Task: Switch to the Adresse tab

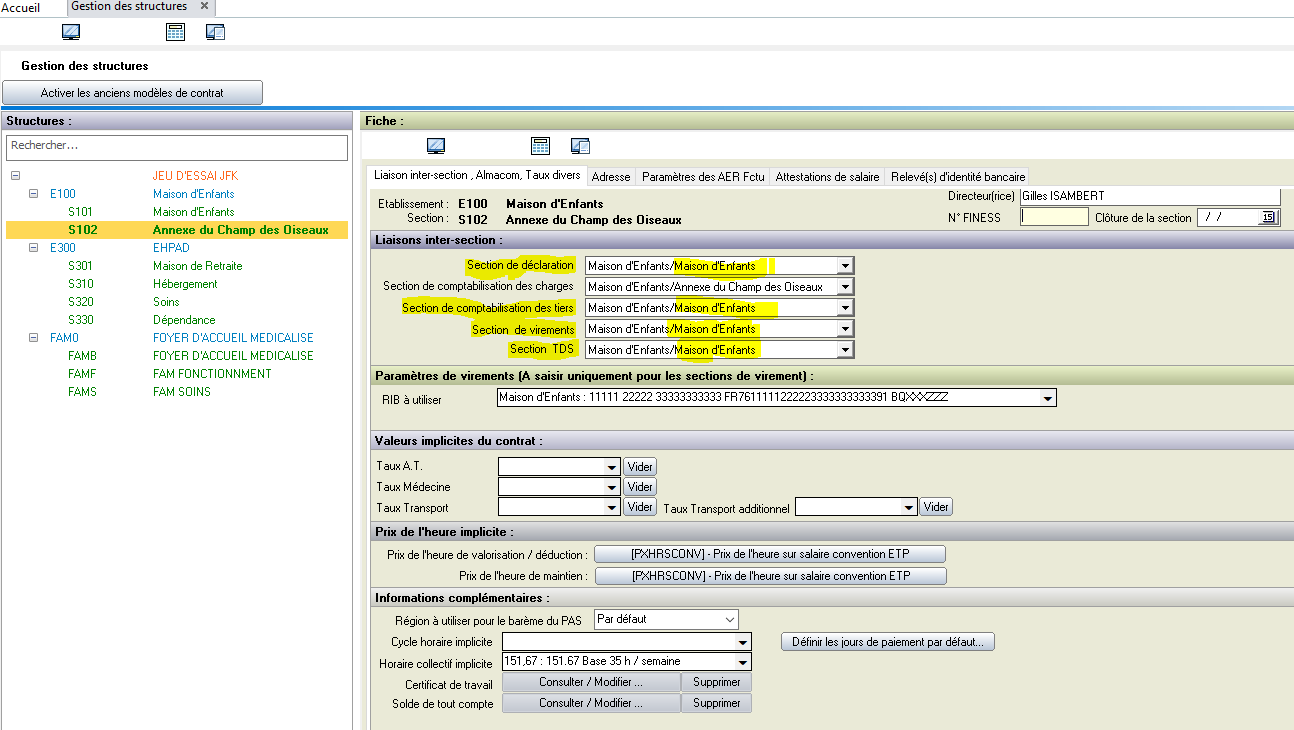Action: (x=611, y=177)
